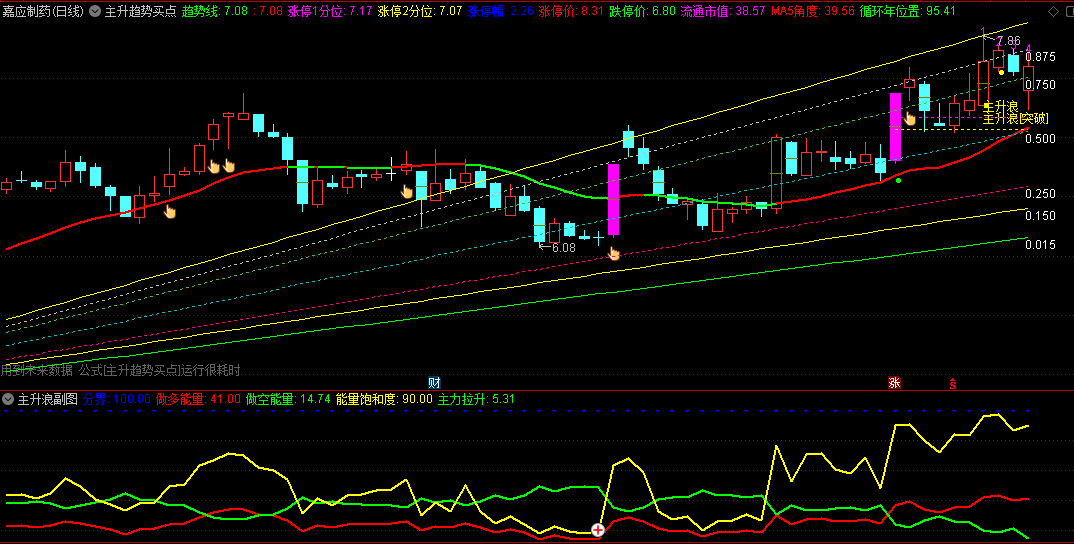This screenshot has width=1074, height=544.
Task: Click the 0.015 channel level label
Action: tap(1040, 245)
